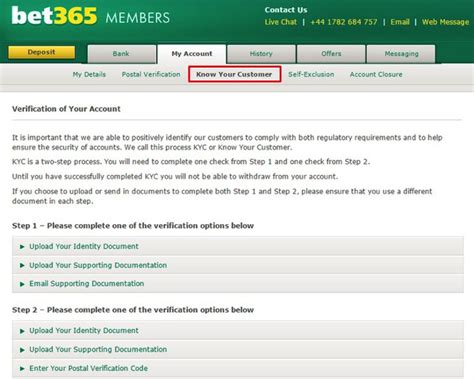Select the My Account tab
Image resolution: width=474 pixels, height=379 pixels.
click(192, 54)
